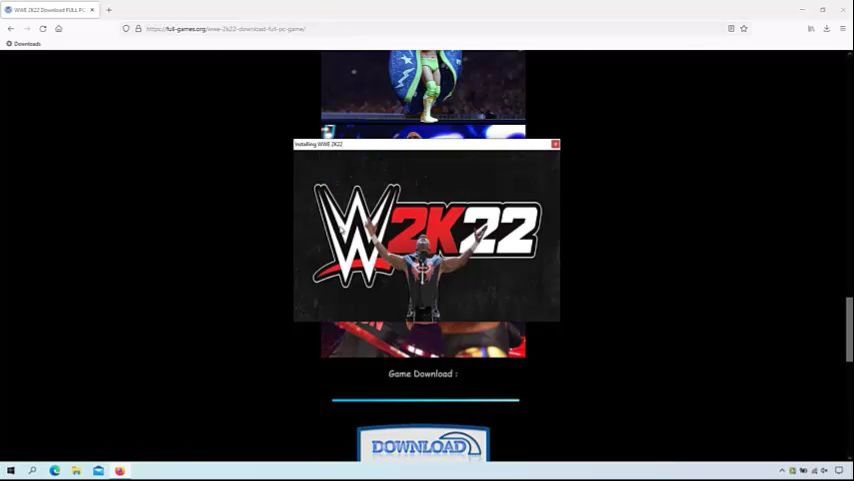
Task: Open the Mail app from taskbar
Action: [98, 471]
